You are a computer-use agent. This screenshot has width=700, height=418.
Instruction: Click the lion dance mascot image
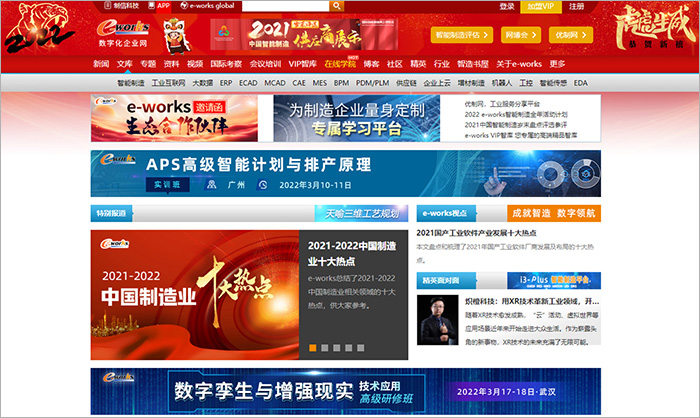click(175, 36)
